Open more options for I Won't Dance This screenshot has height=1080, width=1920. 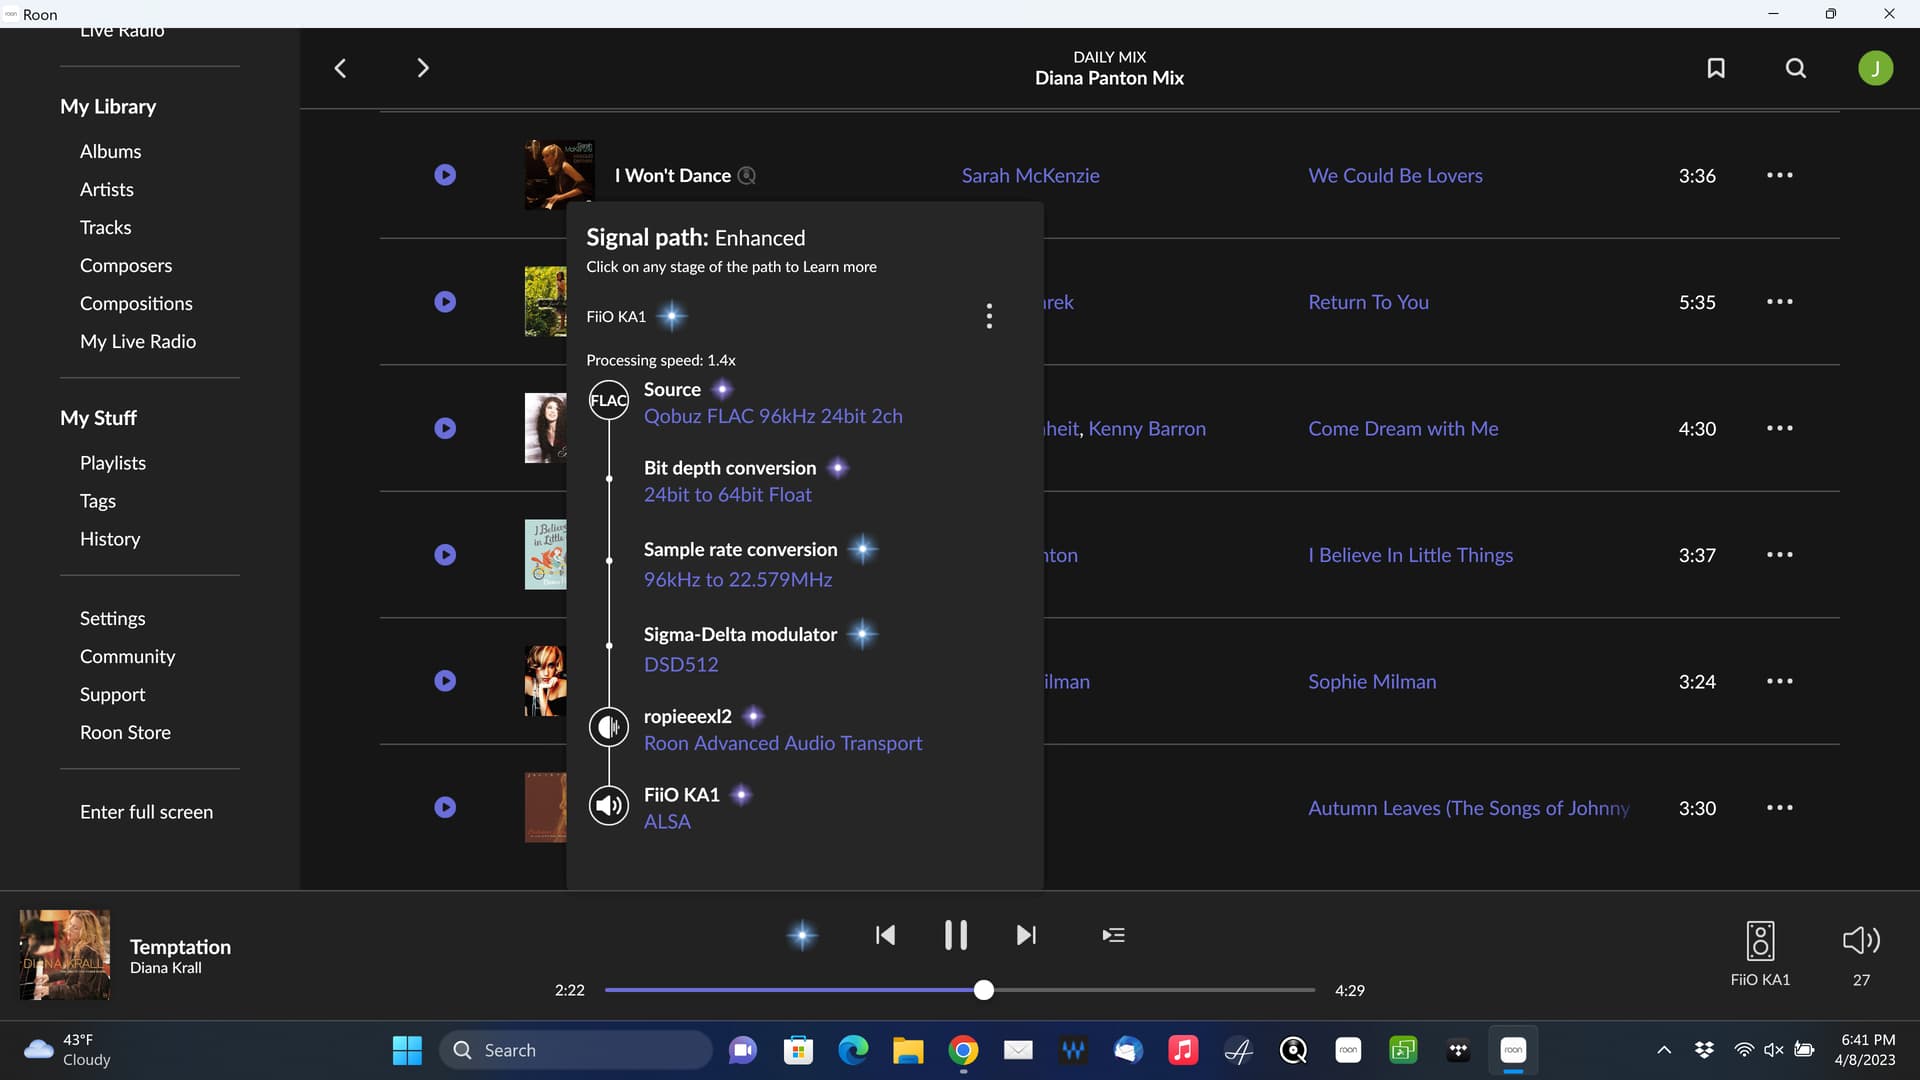(1779, 175)
